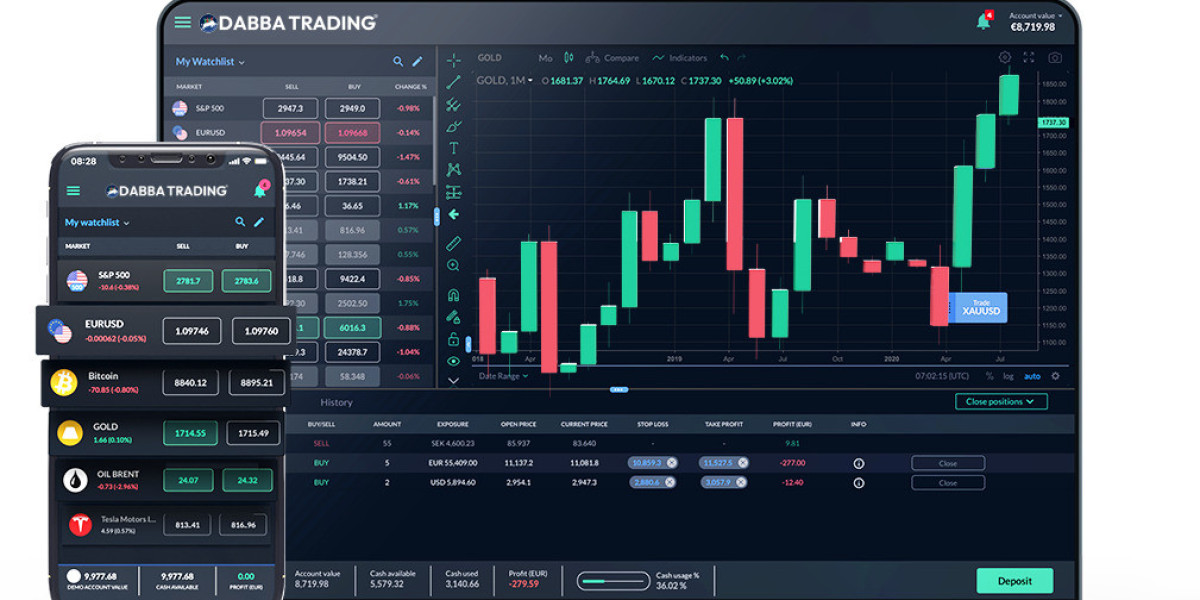The height and width of the screenshot is (600, 1200).
Task: Click EURUSD buy price 1.09668 on desktop
Action: [352, 133]
